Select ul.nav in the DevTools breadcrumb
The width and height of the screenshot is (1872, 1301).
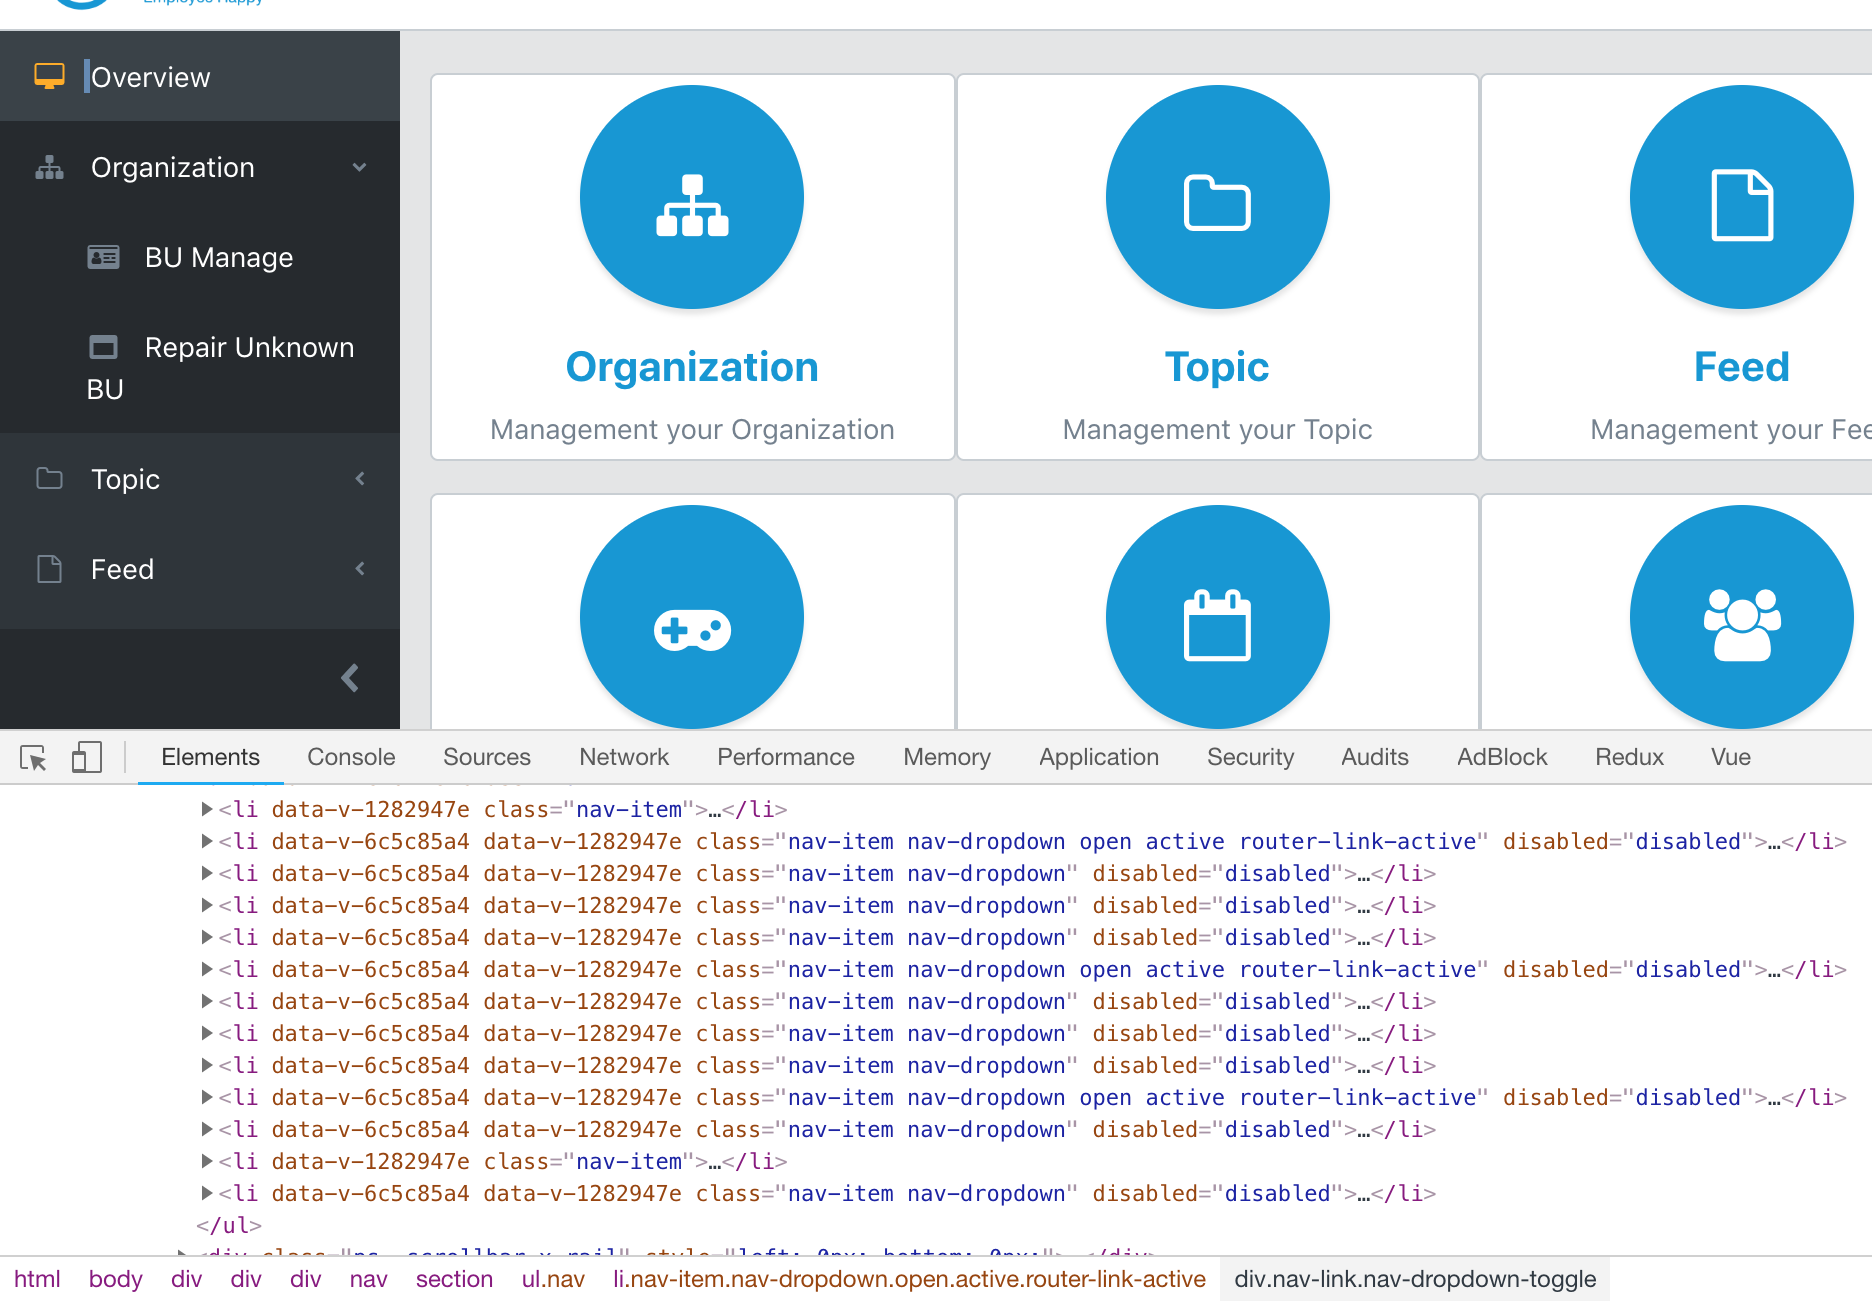pyautogui.click(x=551, y=1279)
